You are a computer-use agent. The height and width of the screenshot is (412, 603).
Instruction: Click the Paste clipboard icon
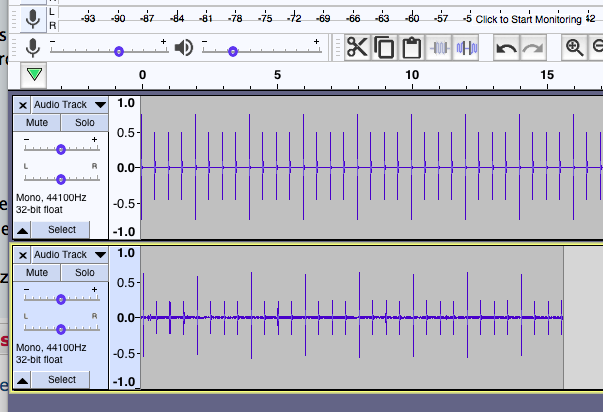411,48
